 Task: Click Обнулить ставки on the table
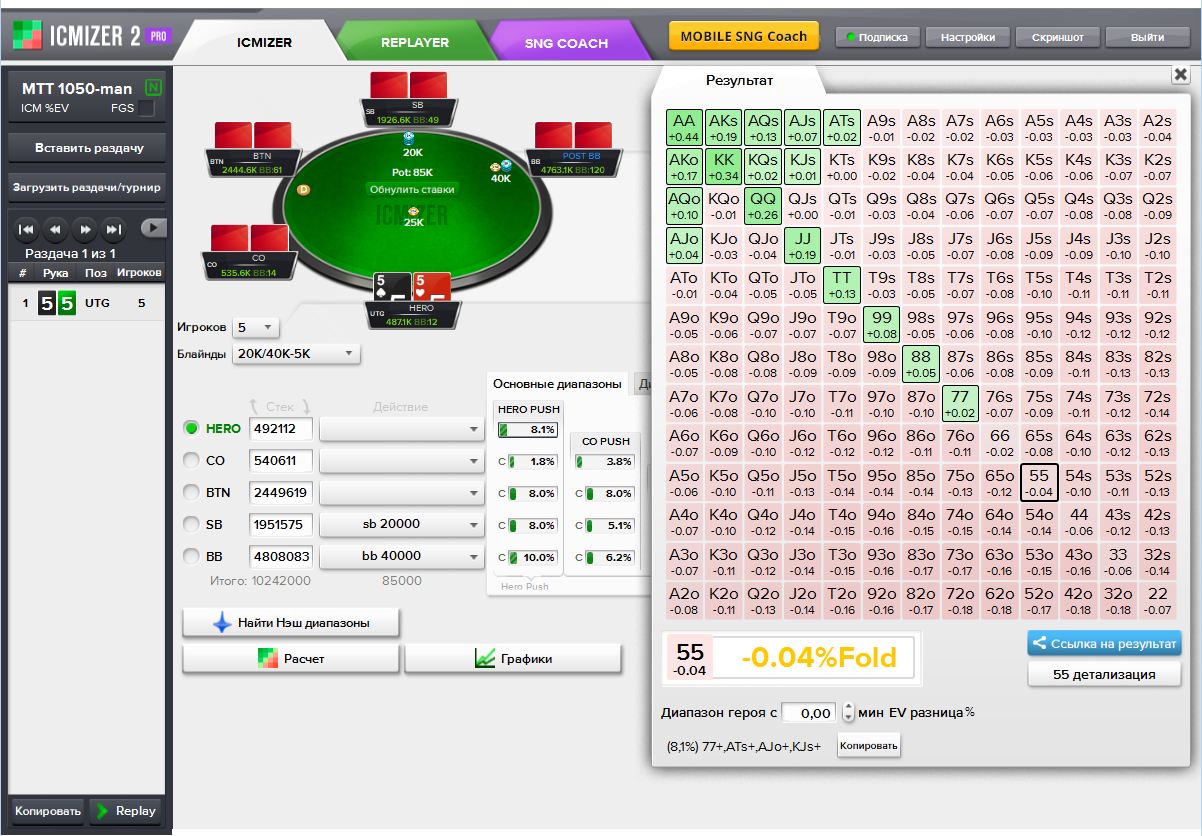pos(412,189)
